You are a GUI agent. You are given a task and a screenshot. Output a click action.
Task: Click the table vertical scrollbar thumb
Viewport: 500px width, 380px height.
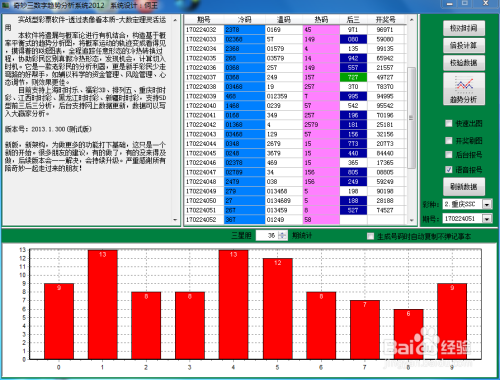(411, 118)
